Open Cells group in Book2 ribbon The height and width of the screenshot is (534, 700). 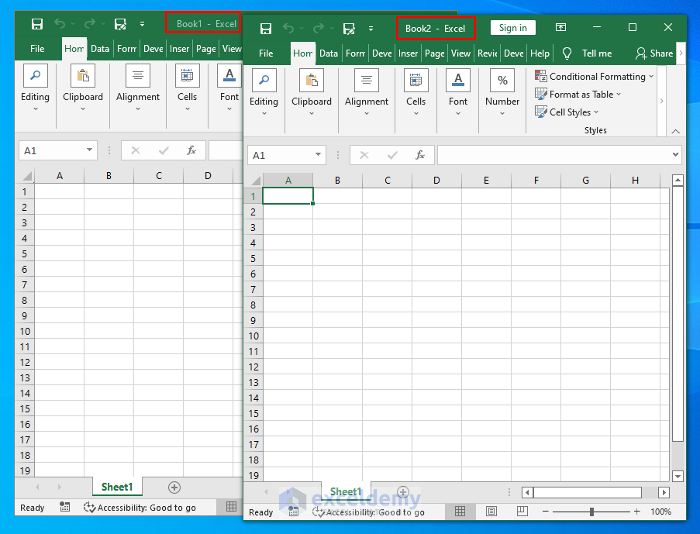point(416,92)
